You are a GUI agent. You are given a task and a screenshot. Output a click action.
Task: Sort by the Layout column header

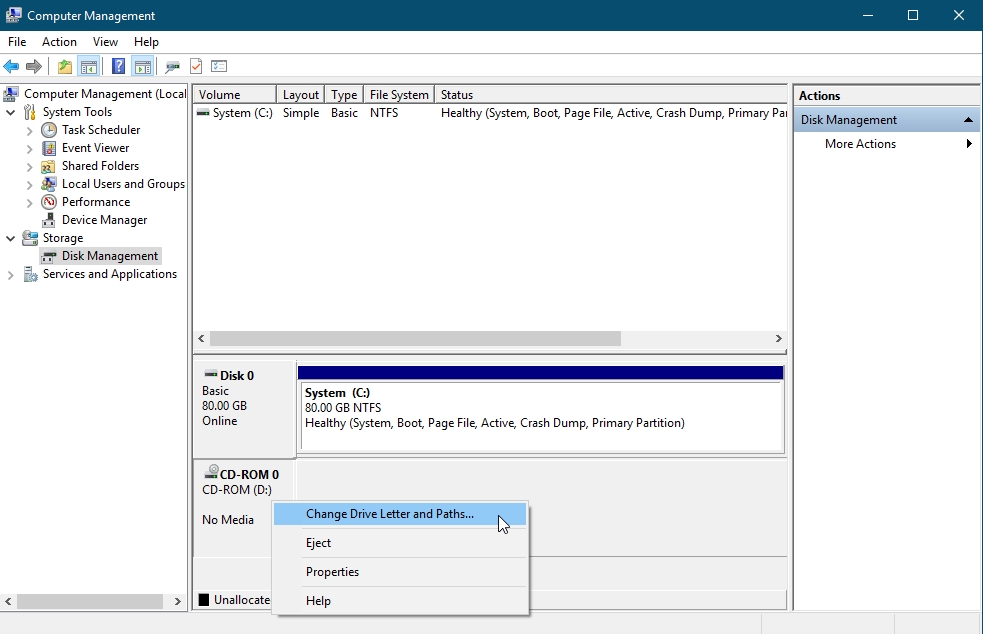point(300,95)
